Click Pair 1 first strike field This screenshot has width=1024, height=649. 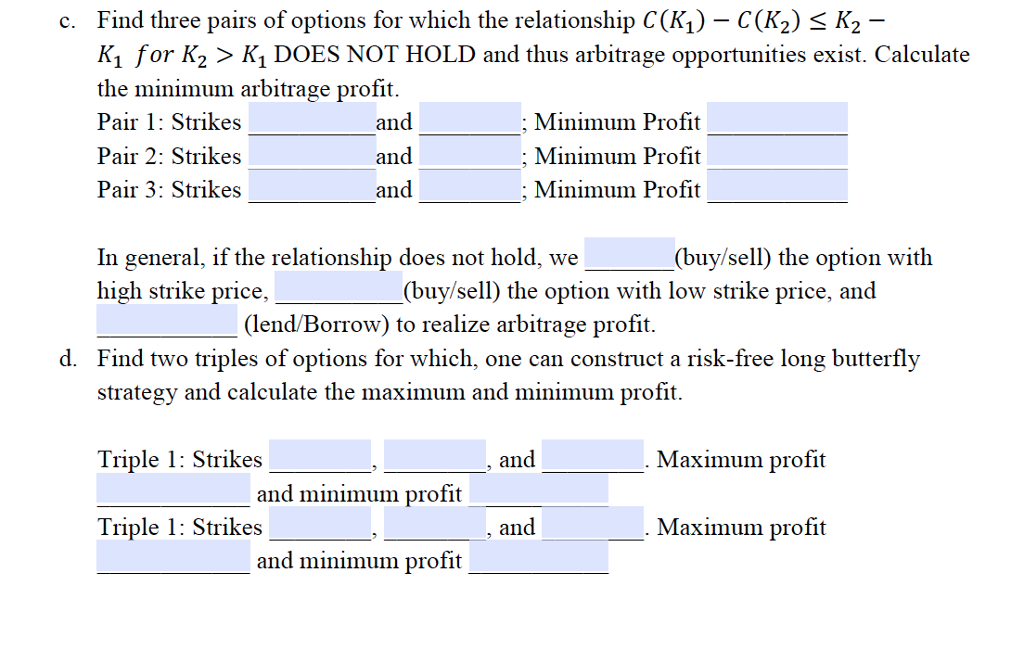pyautogui.click(x=312, y=119)
